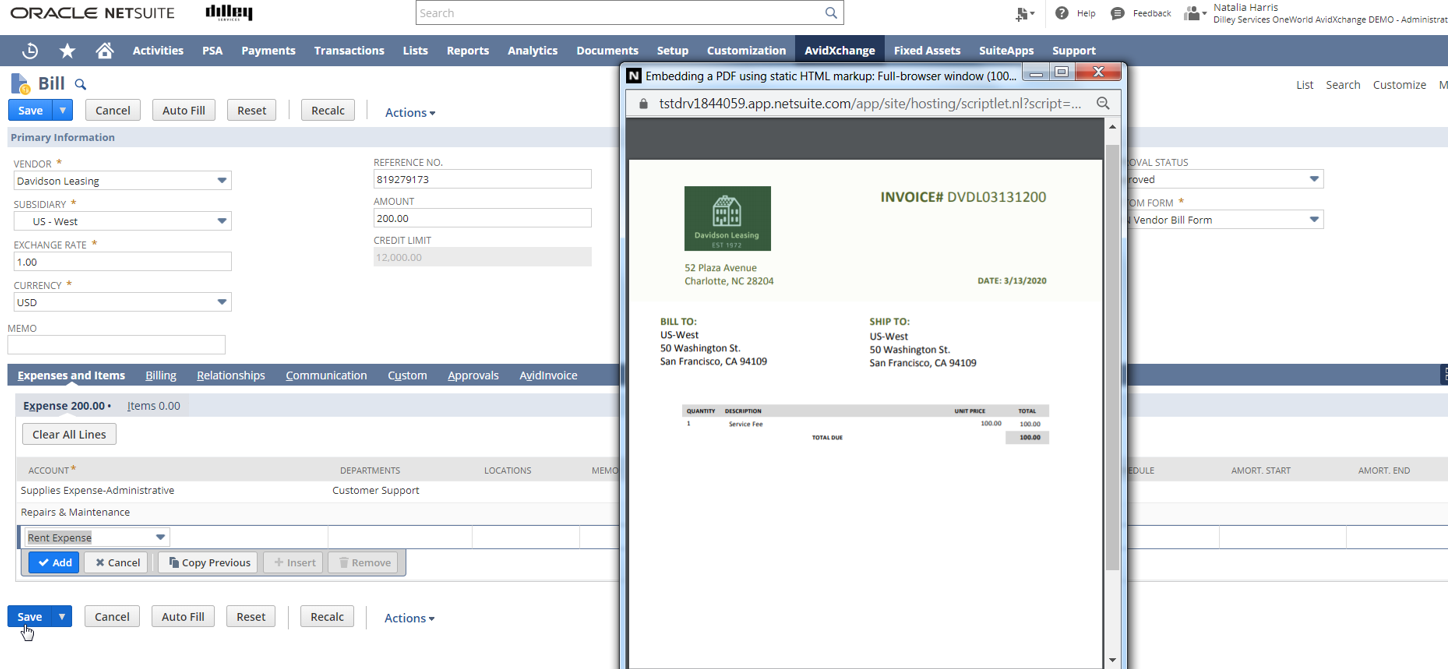This screenshot has height=669, width=1448.
Task: Click the Bill record search magnifier
Action: [x=81, y=84]
